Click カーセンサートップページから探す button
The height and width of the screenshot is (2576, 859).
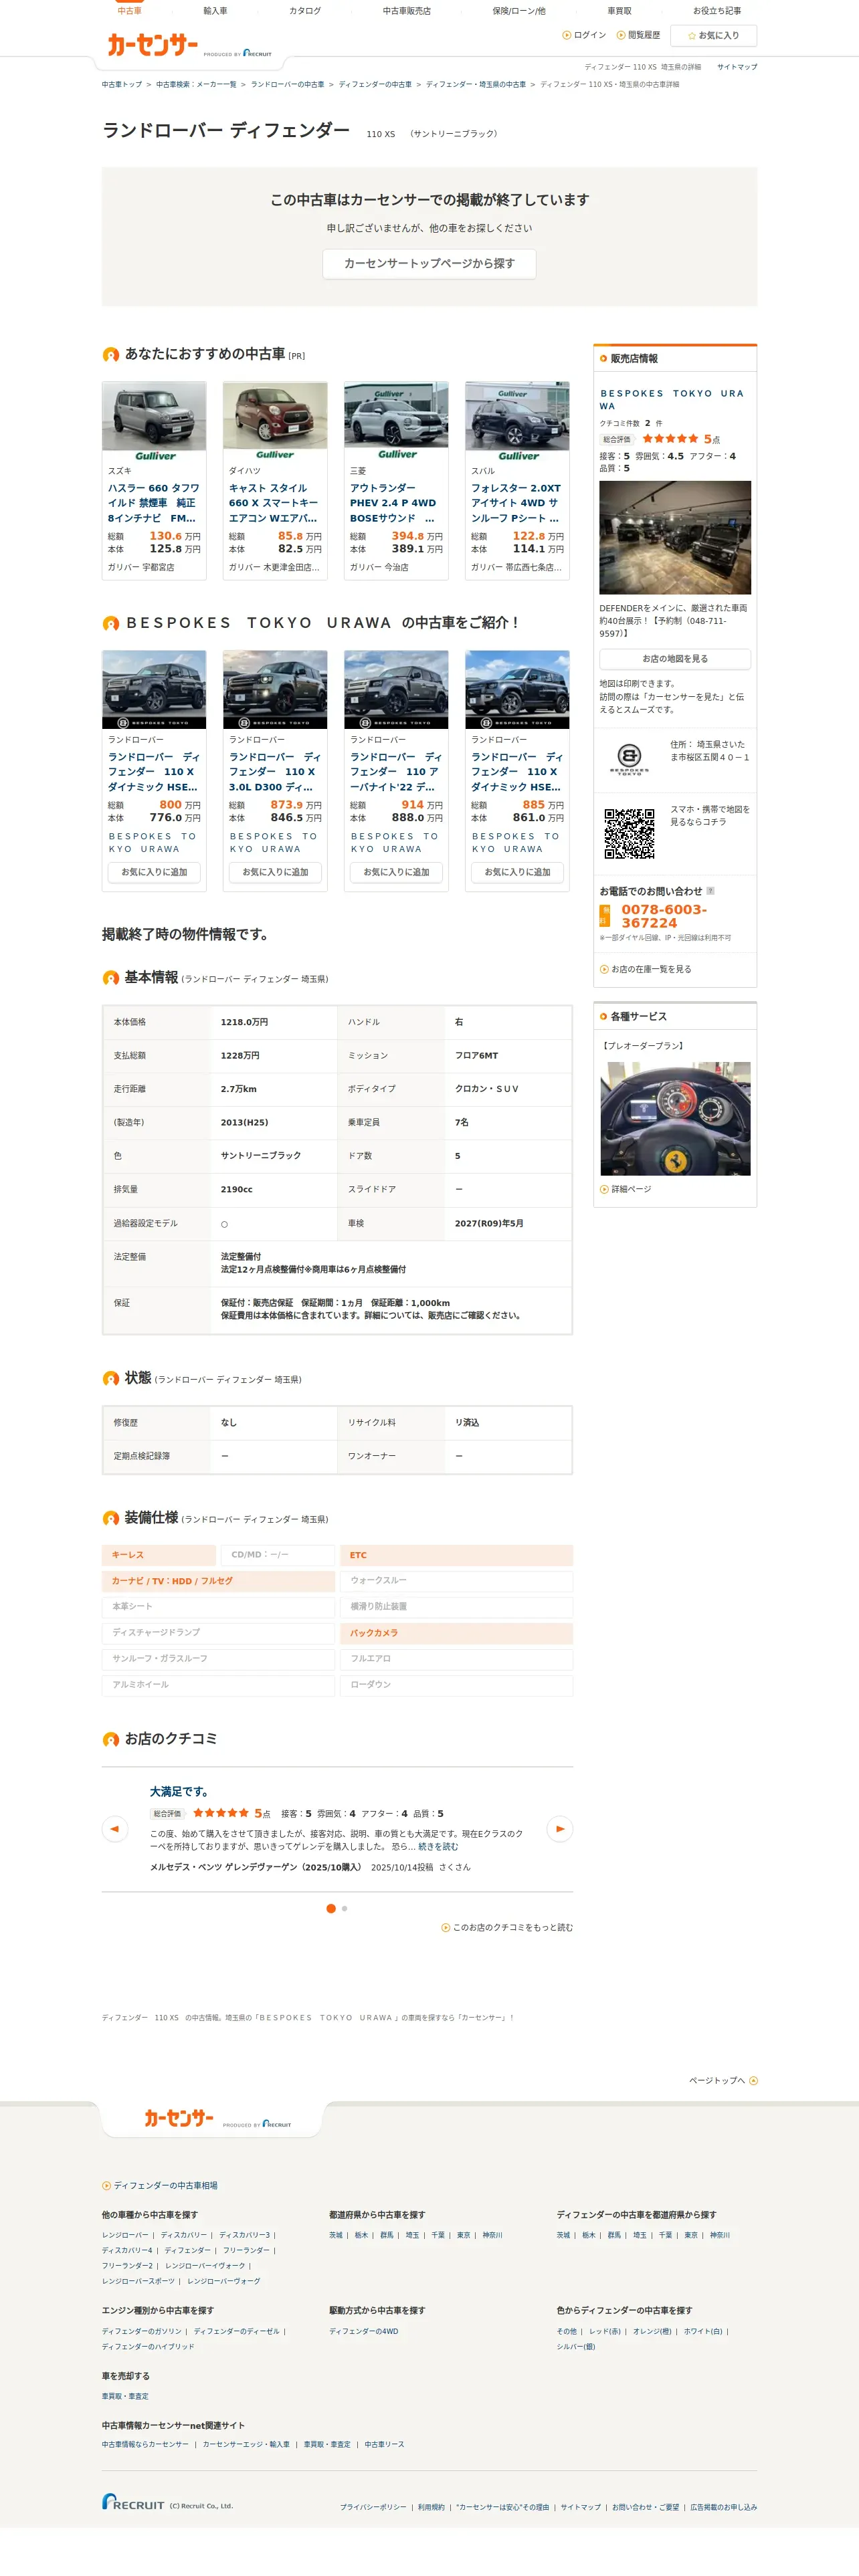[x=429, y=264]
